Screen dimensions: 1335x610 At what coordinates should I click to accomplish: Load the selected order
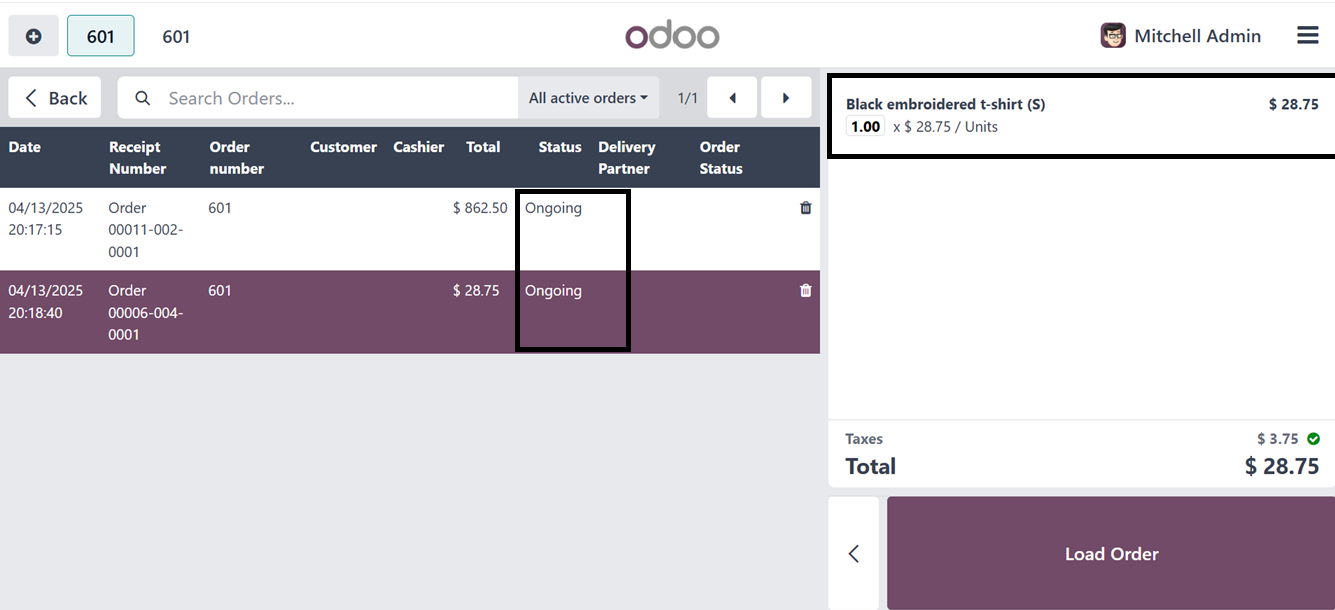(1111, 553)
